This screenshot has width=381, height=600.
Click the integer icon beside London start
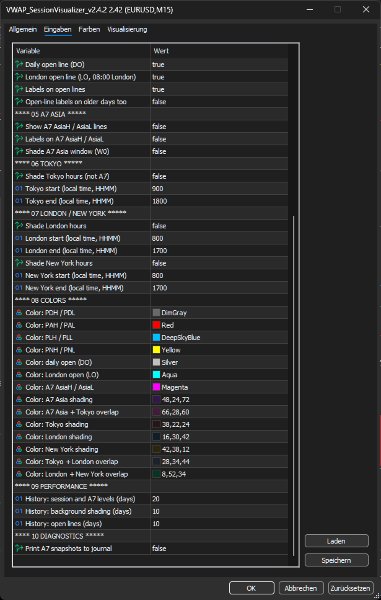point(19,238)
